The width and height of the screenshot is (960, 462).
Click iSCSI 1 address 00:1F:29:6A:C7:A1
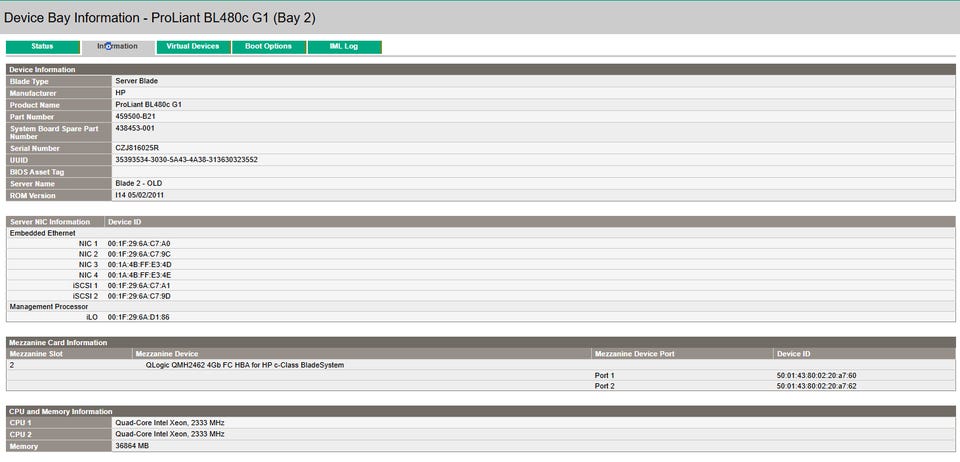point(139,286)
